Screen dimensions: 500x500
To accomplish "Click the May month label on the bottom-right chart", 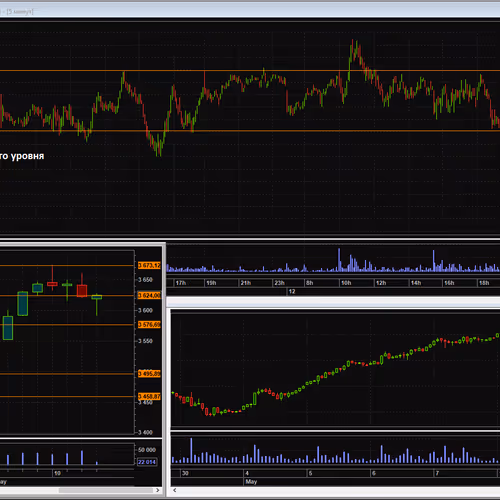I will coord(251,482).
